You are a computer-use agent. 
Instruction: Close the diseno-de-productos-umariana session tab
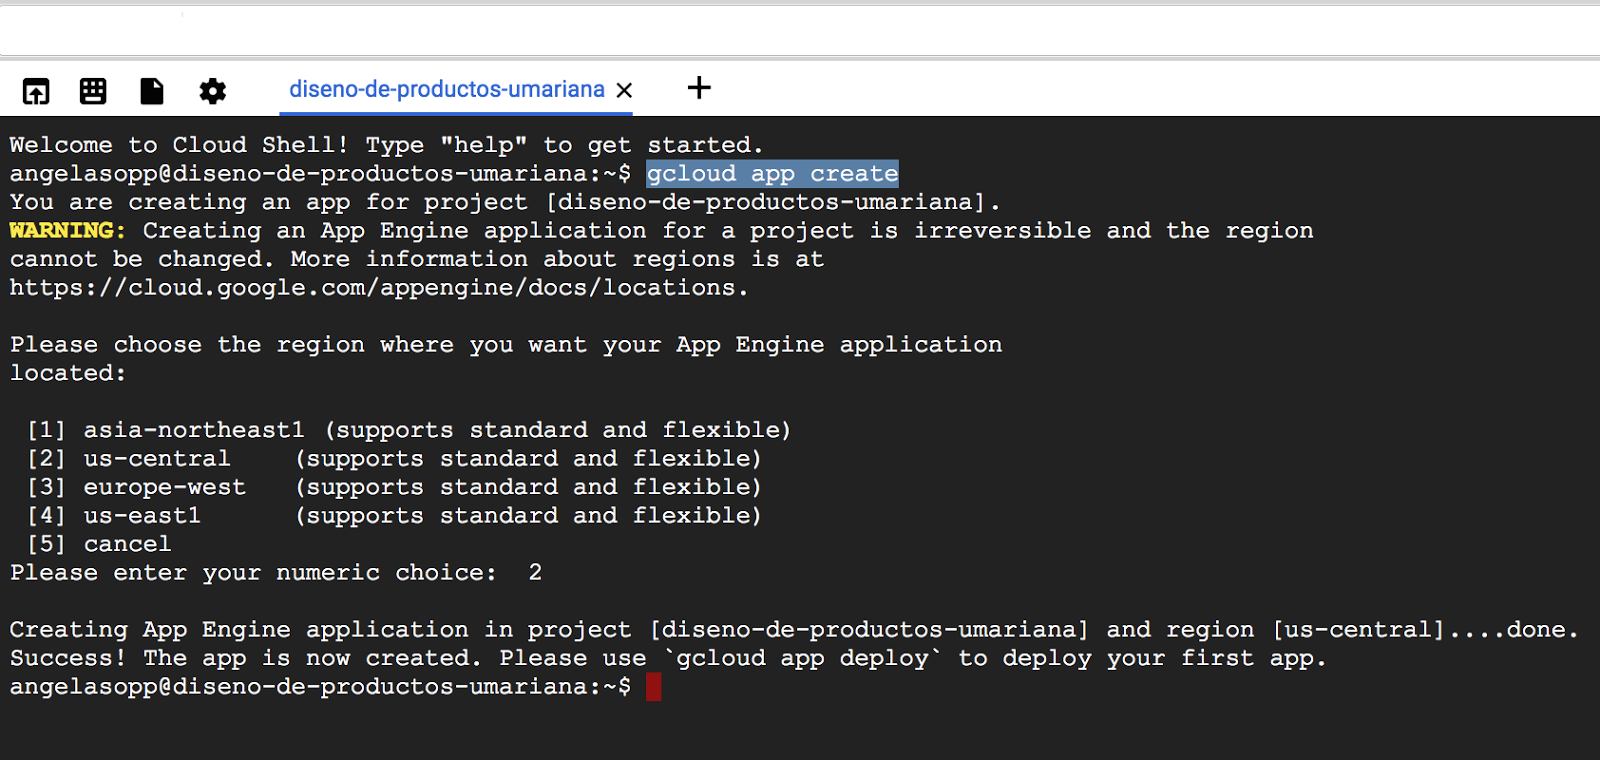[x=625, y=91]
